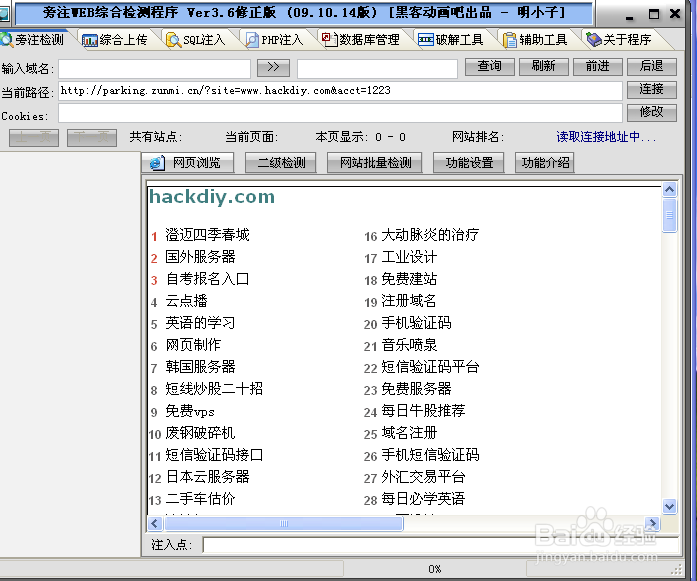This screenshot has height=581, width=697.
Task: Click the 音乐喷泉 link
Action: 409,345
